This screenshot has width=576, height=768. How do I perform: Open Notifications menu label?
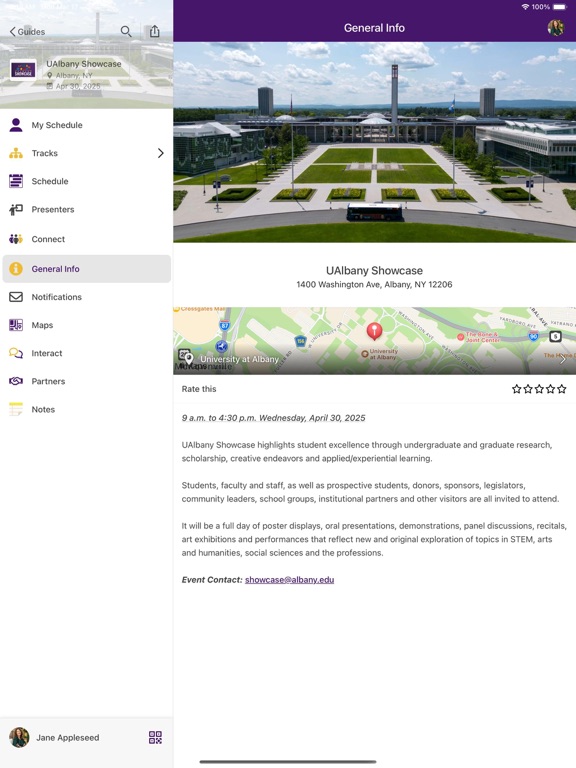56,297
